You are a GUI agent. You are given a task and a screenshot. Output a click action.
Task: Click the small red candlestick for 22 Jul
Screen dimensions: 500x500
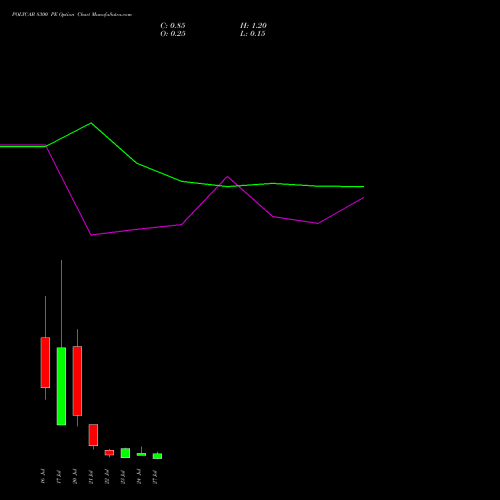109,452
